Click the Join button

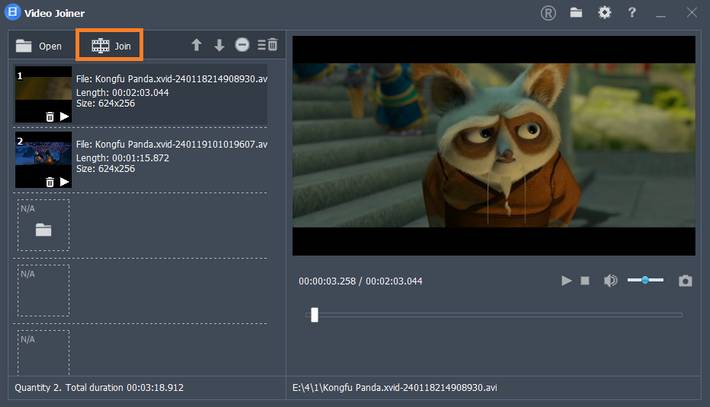(x=110, y=46)
